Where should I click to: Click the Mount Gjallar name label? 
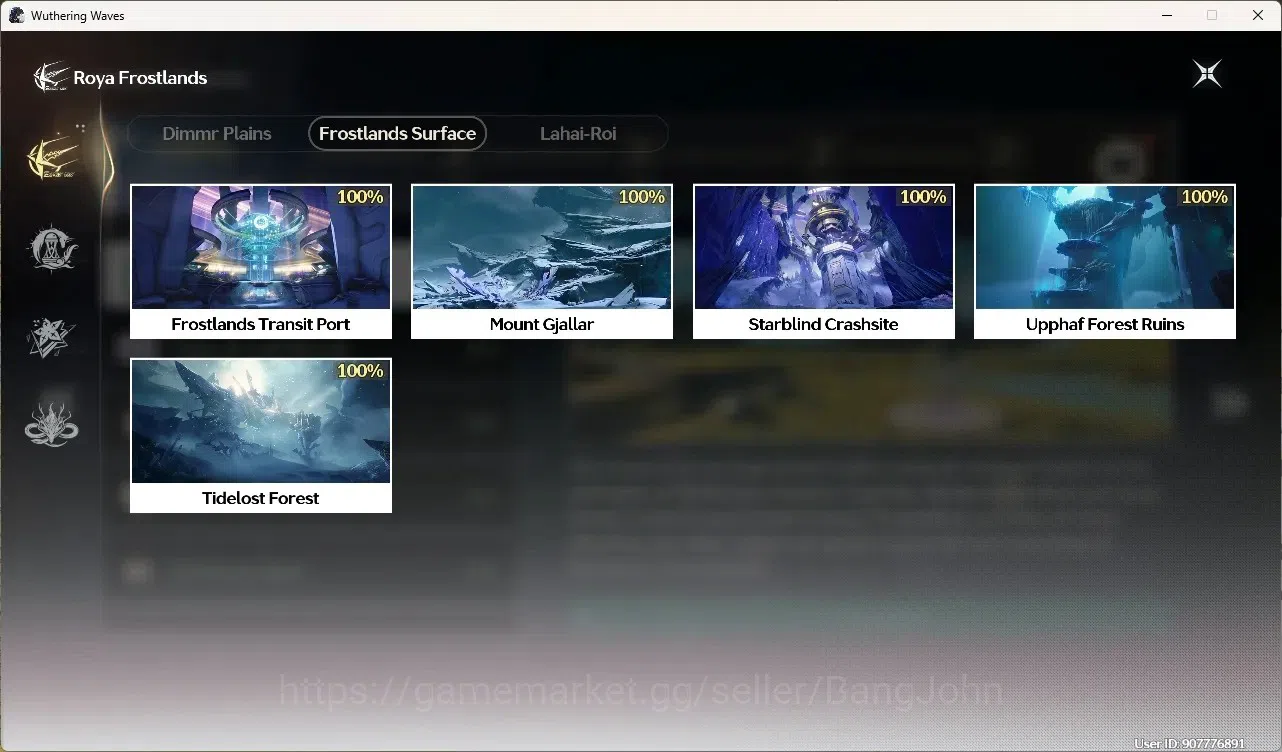[x=542, y=324]
